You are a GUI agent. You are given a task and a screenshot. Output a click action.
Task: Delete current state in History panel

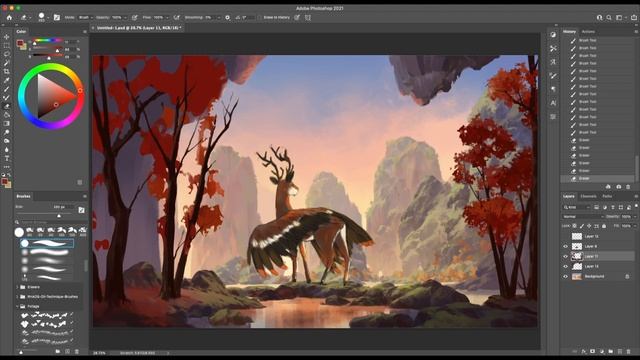coord(628,187)
